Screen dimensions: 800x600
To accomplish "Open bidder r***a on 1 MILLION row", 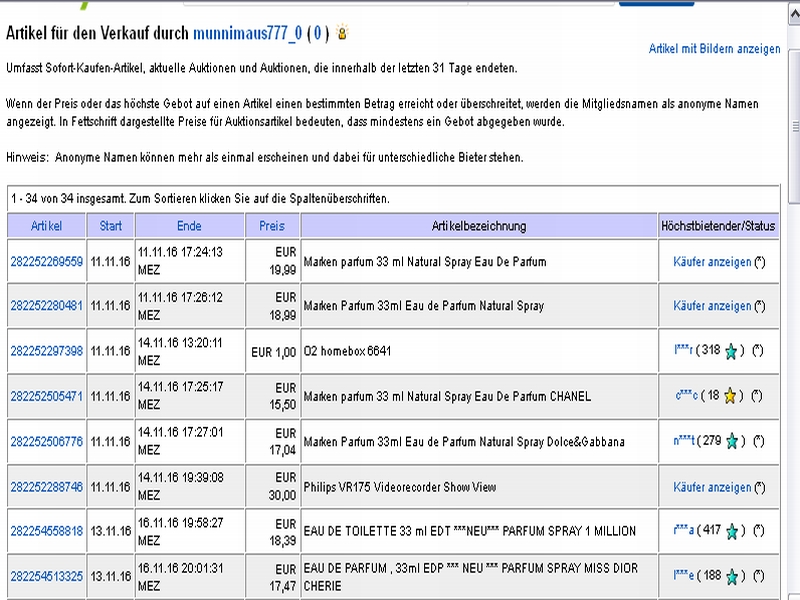I will click(684, 530).
